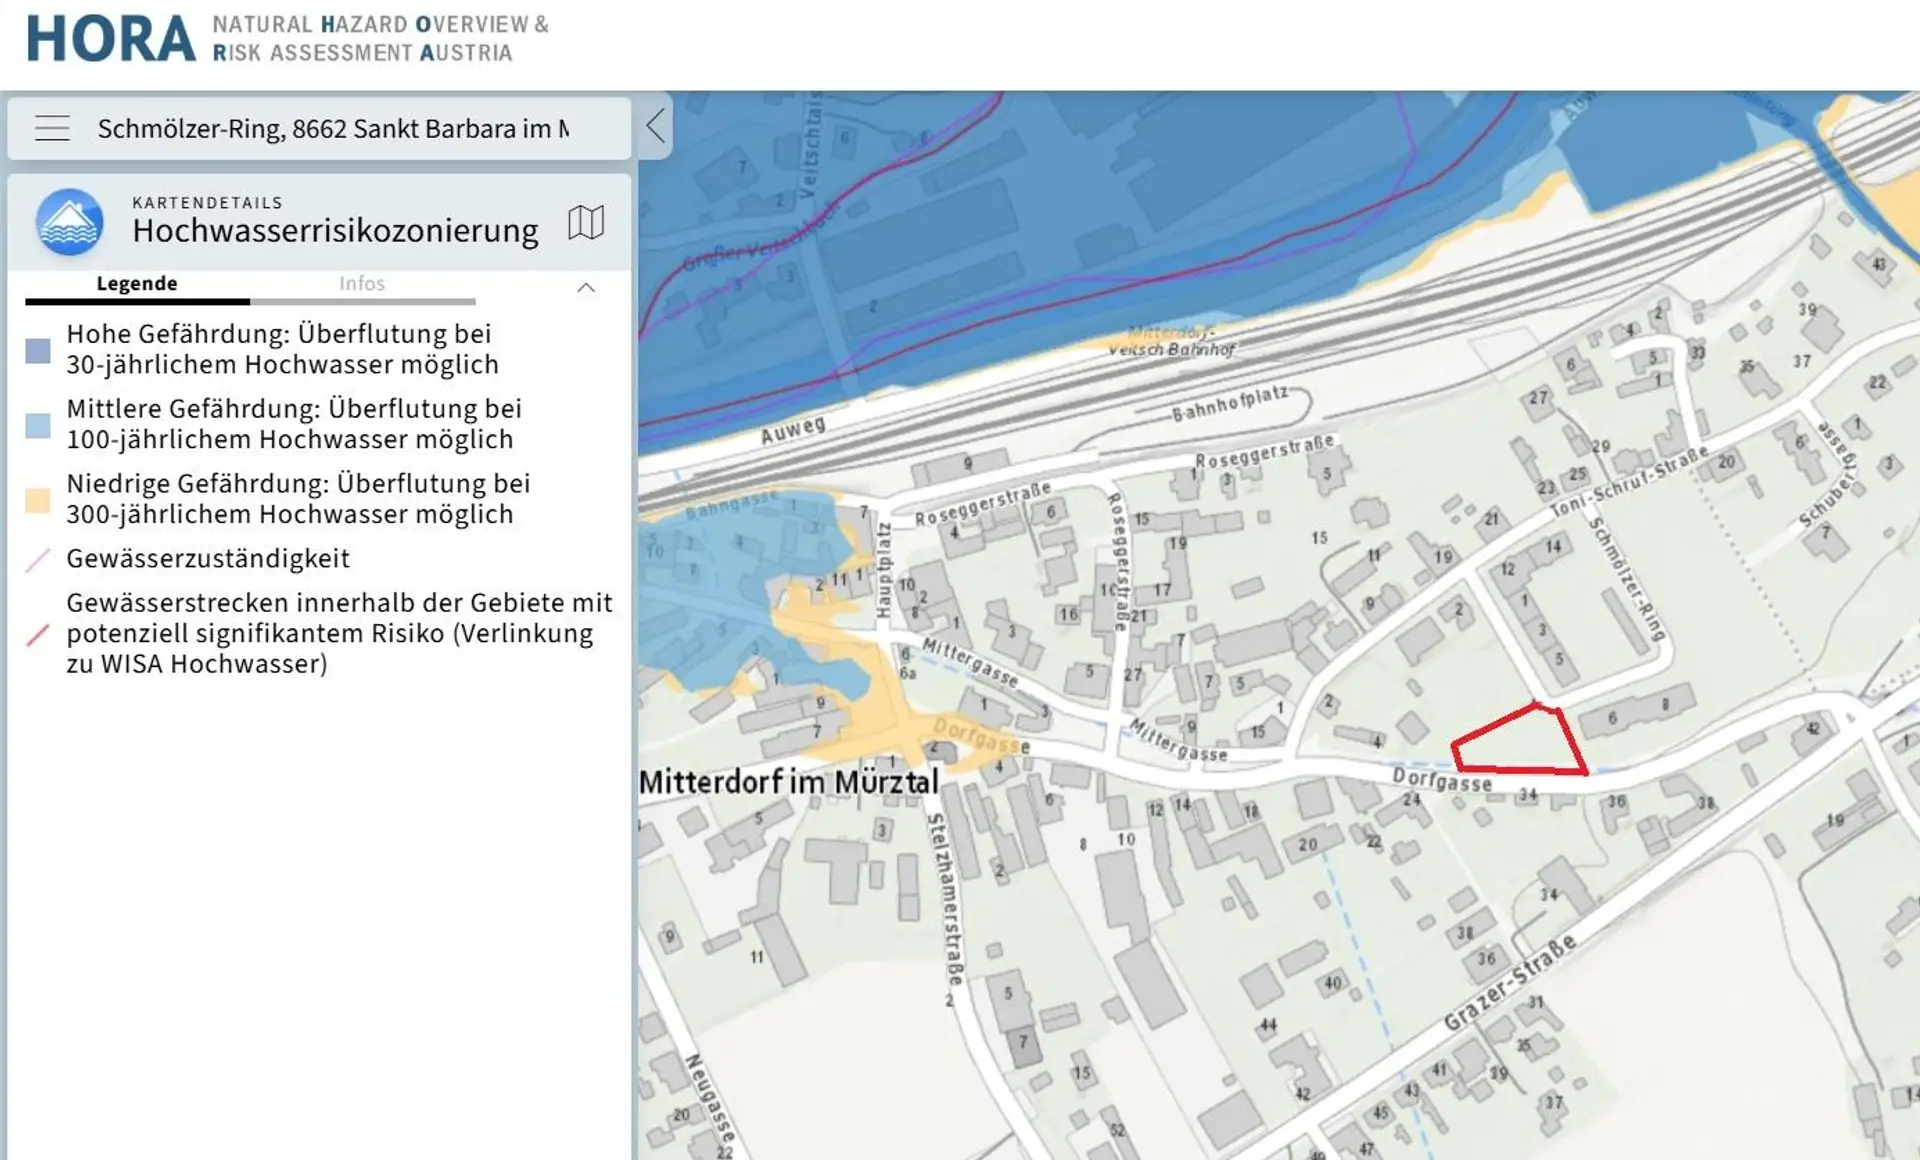Image resolution: width=1920 pixels, height=1160 pixels.
Task: Click the Hochwasserrisikozonierung title
Action: click(x=335, y=231)
